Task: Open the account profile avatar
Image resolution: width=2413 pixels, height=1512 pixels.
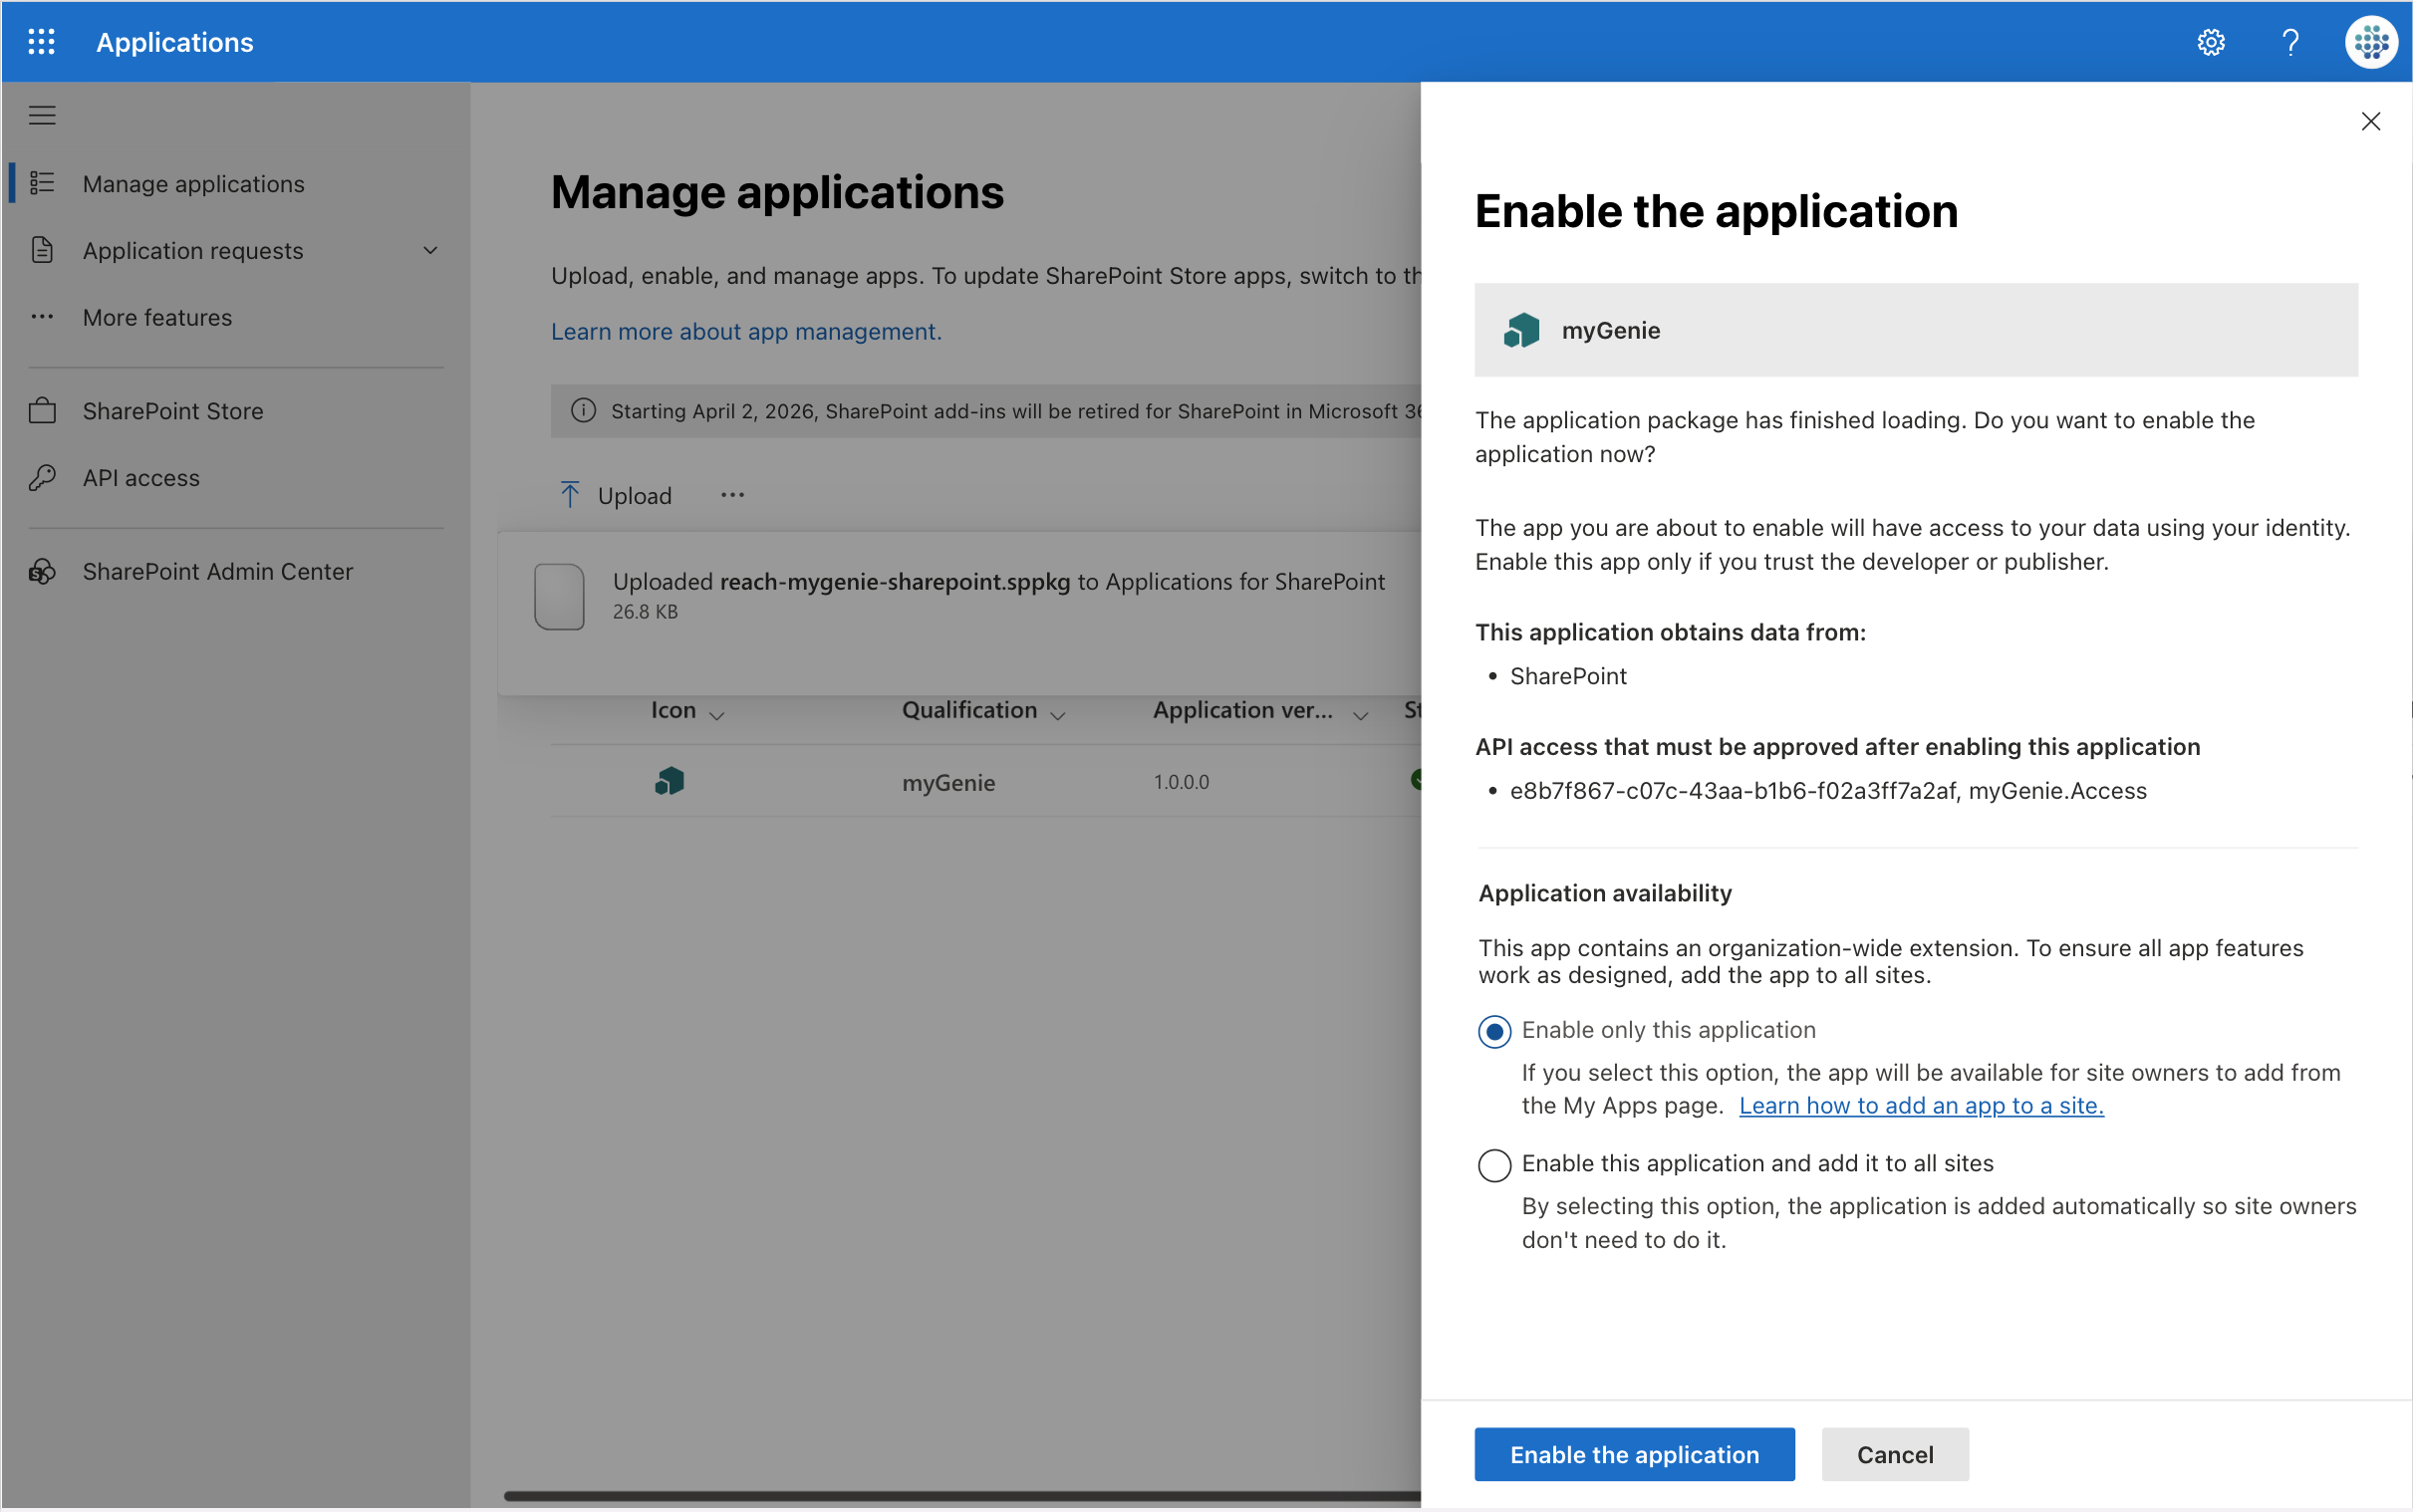Action: click(2370, 42)
